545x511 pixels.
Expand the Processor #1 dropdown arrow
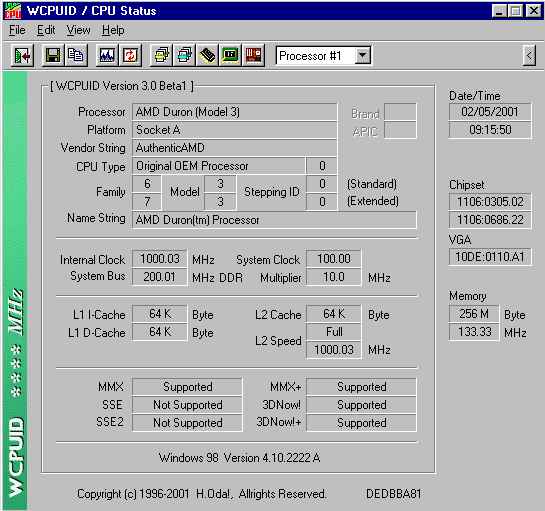pos(362,56)
